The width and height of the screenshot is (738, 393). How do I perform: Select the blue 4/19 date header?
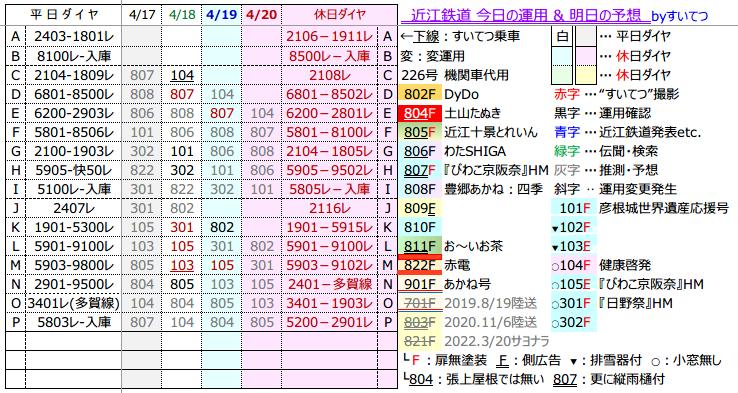click(x=222, y=15)
